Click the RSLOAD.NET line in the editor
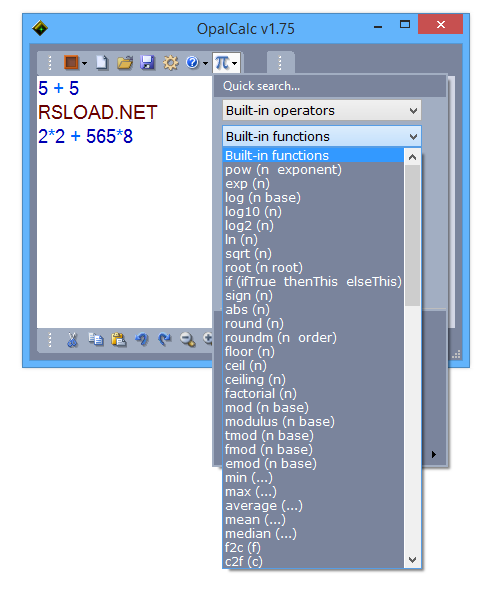This screenshot has width=491, height=599. (x=98, y=112)
